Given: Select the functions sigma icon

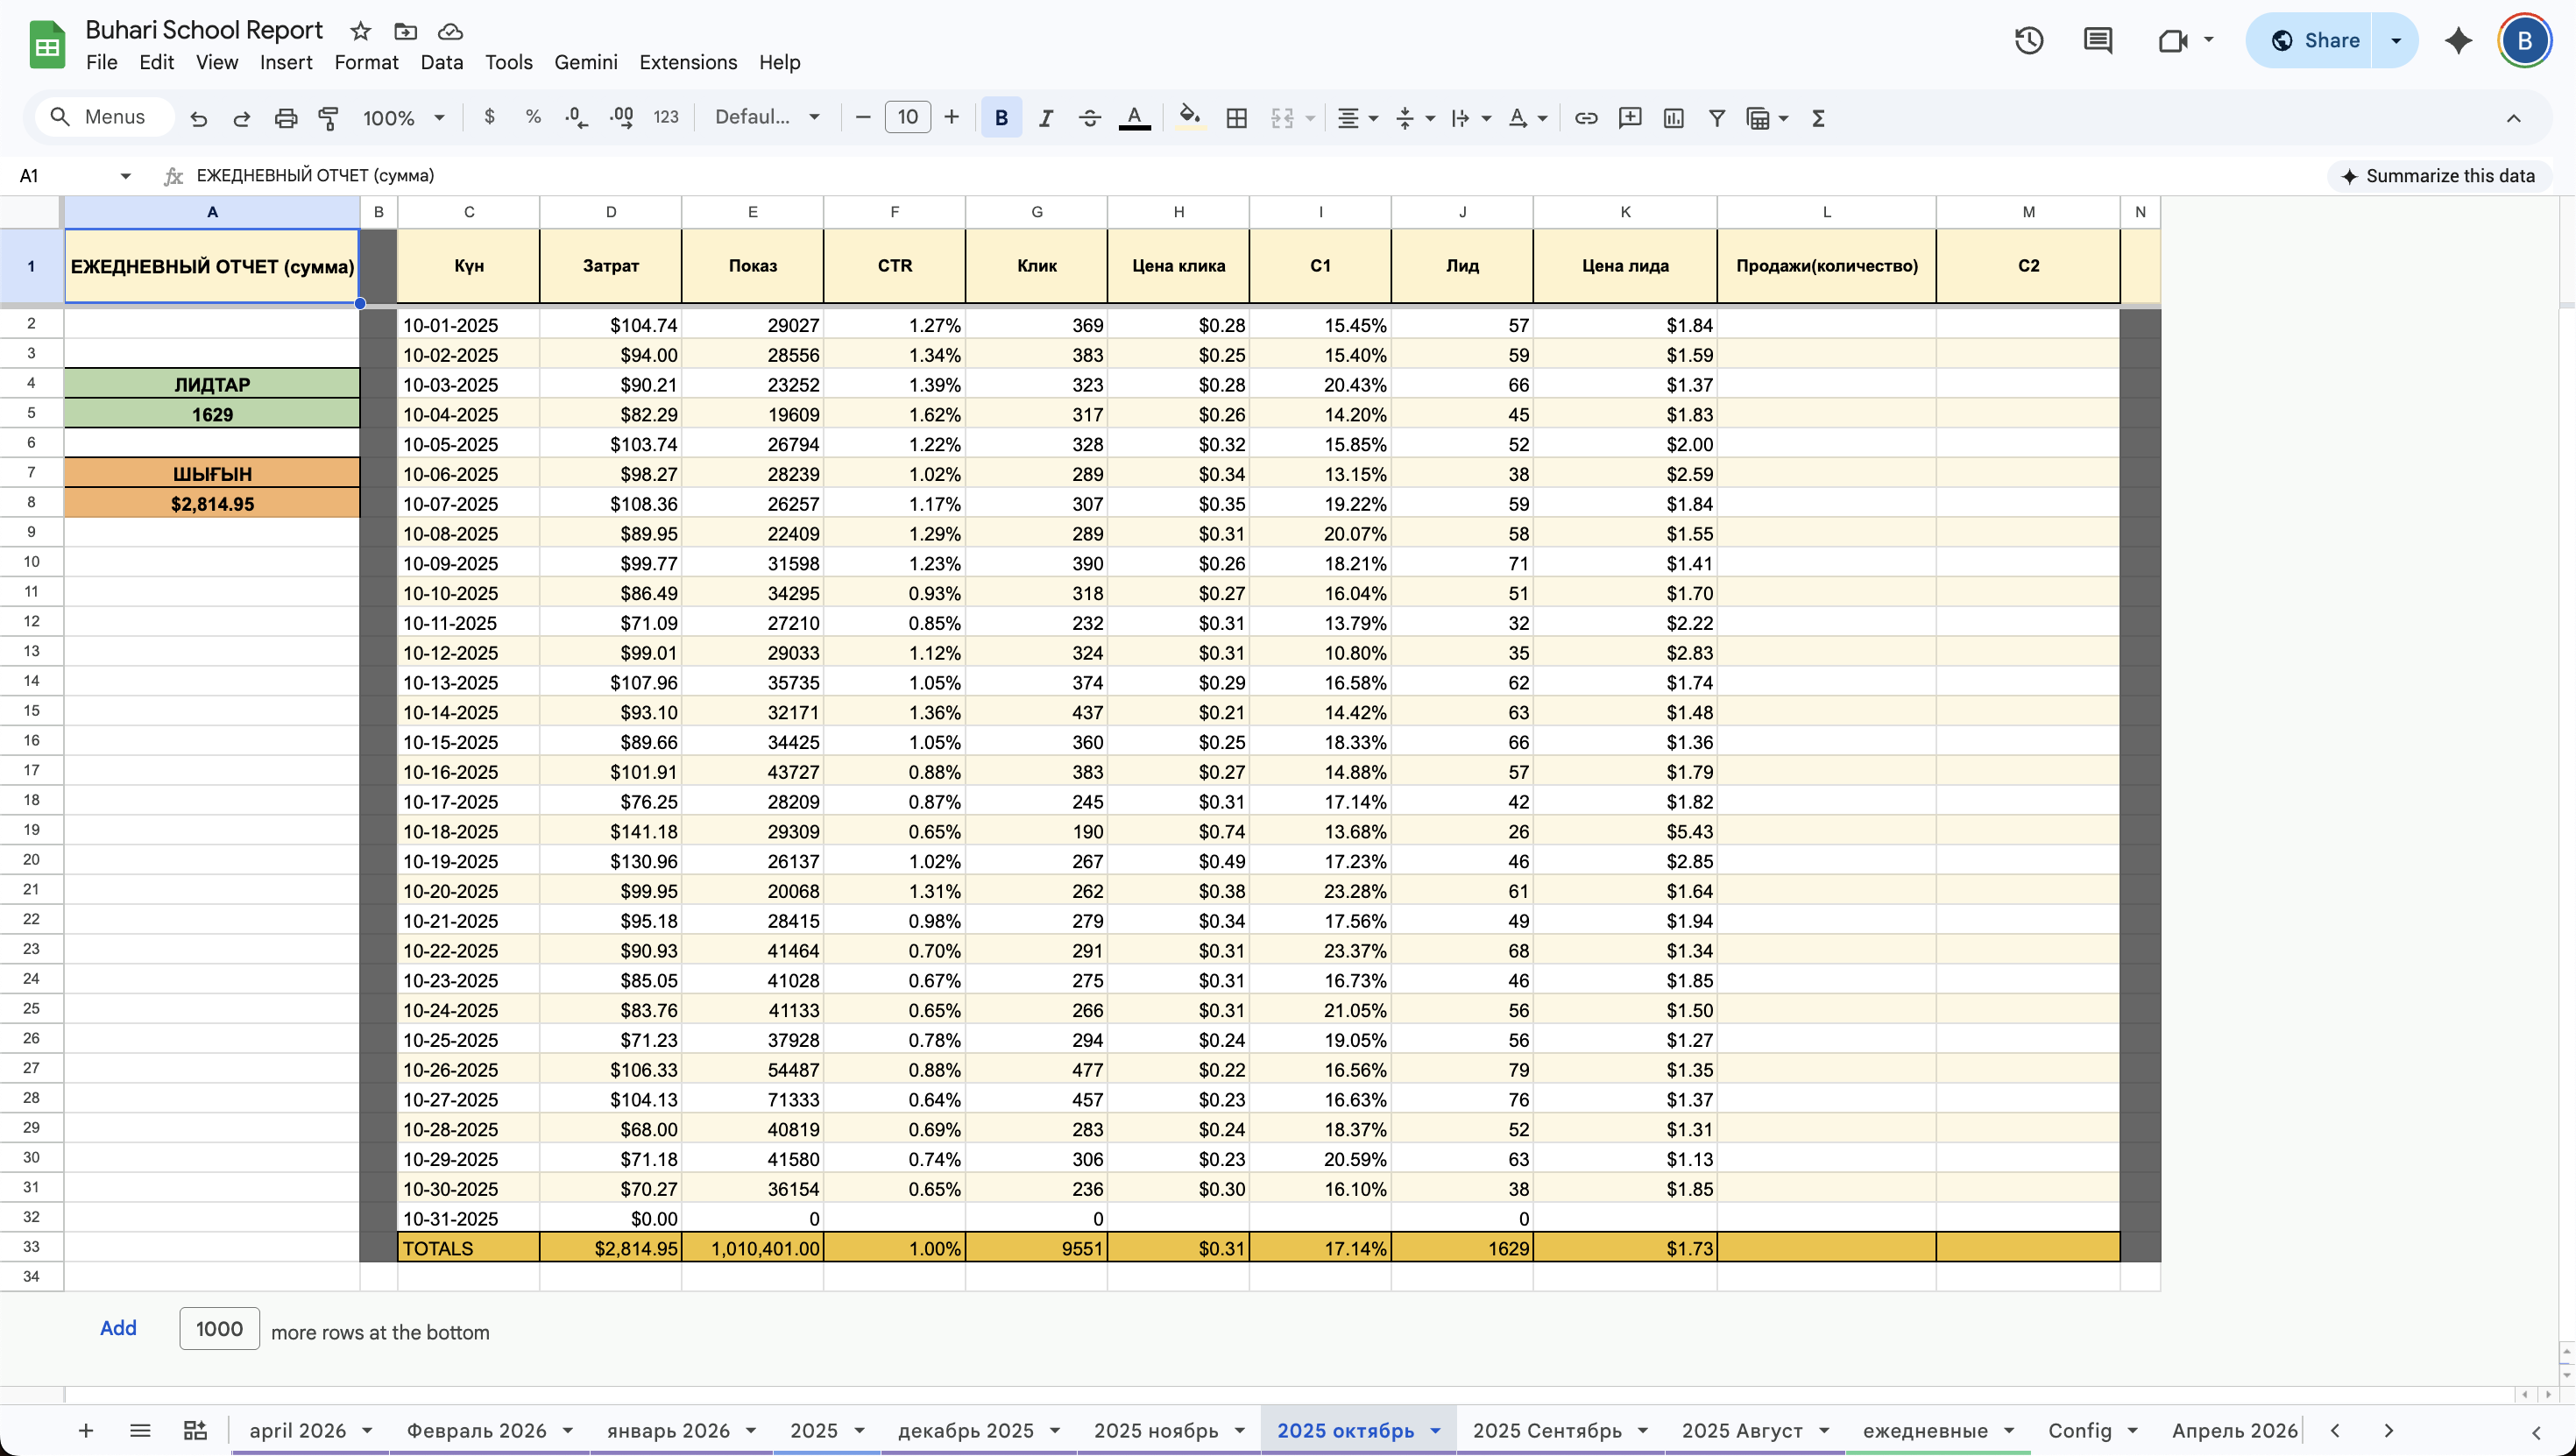Looking at the screenshot, I should 1818,118.
